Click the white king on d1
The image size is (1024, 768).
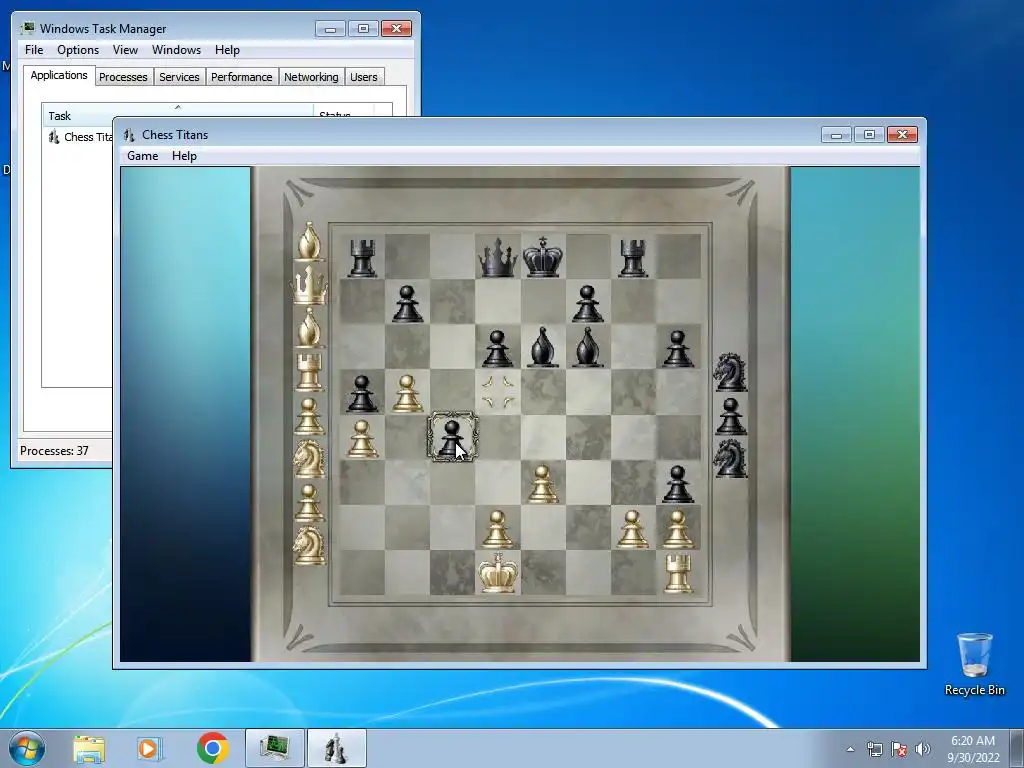498,573
